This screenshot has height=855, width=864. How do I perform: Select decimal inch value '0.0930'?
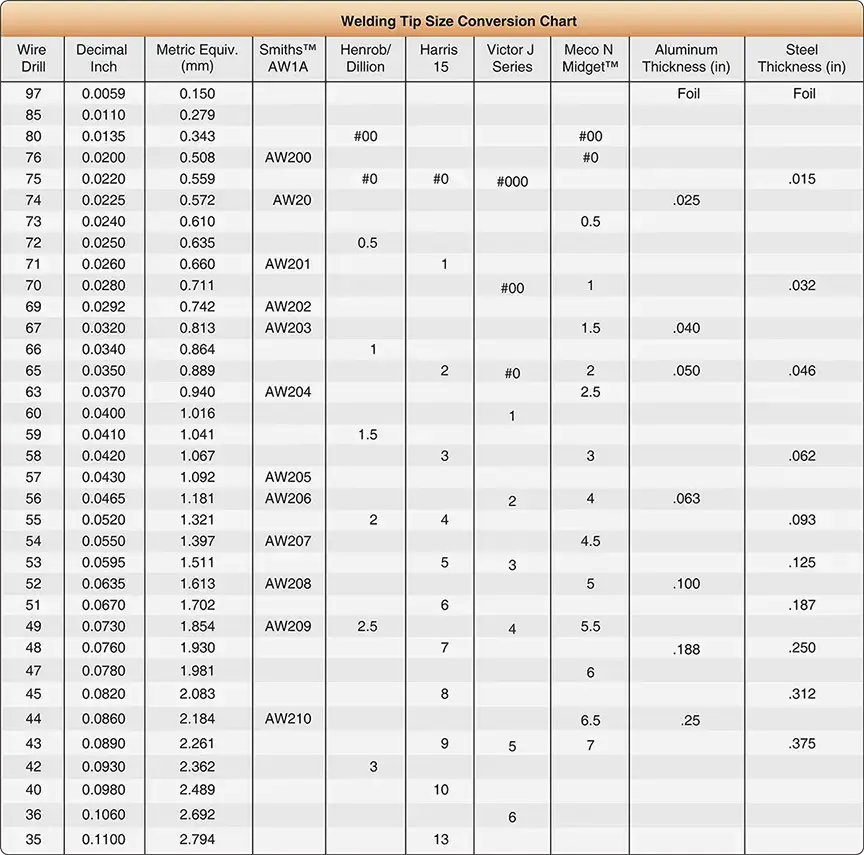click(x=104, y=767)
